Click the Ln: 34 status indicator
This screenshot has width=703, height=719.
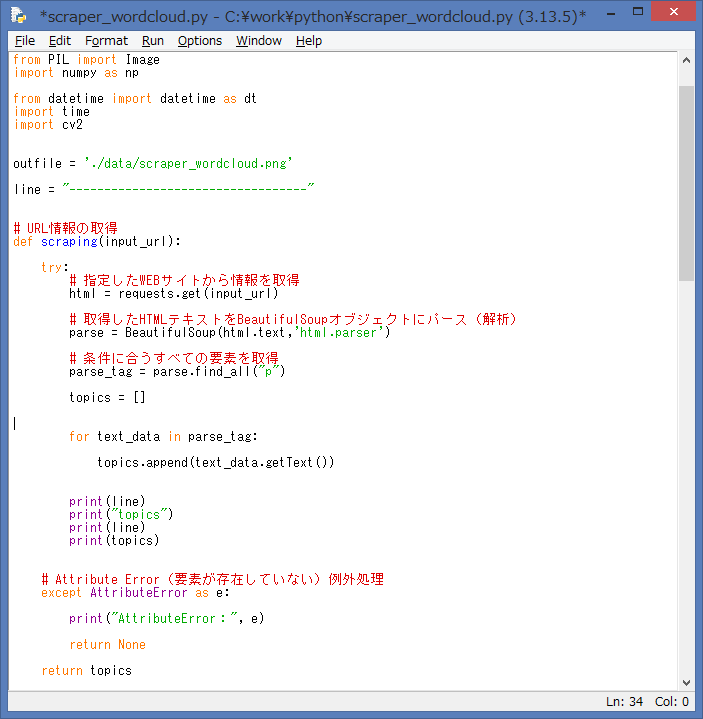625,702
